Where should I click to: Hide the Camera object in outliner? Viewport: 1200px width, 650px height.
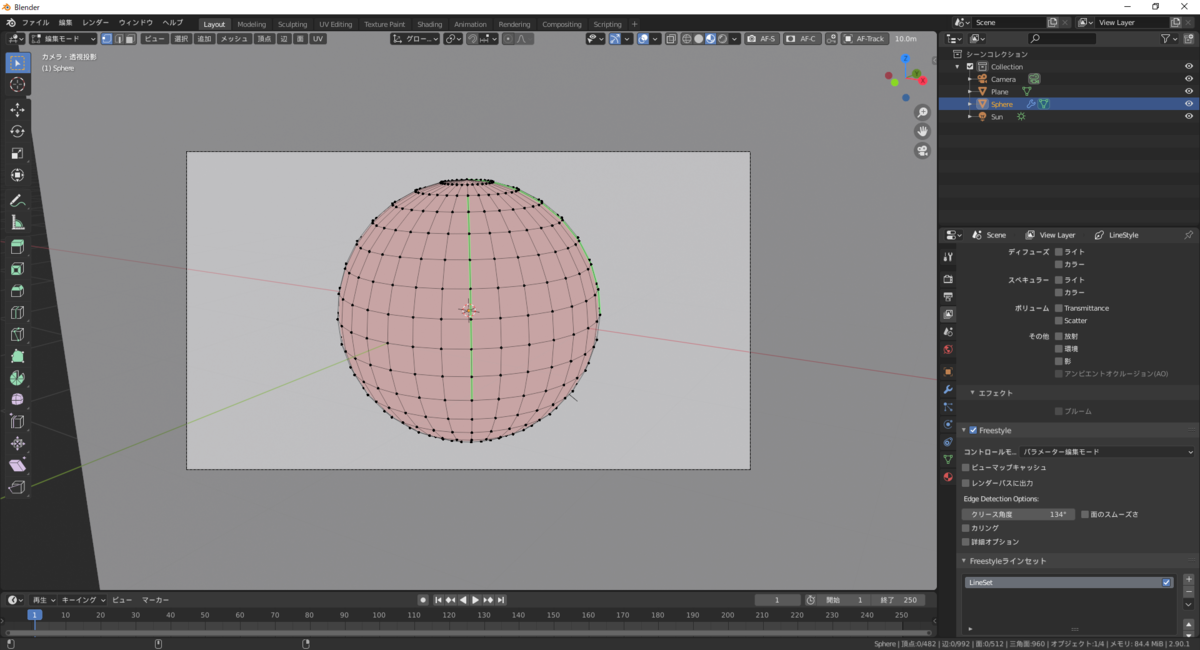pyautogui.click(x=1189, y=79)
